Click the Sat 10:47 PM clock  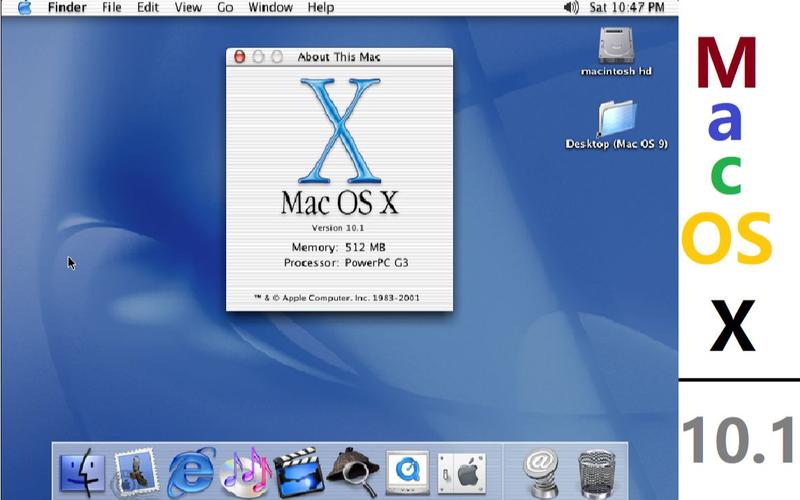click(627, 8)
